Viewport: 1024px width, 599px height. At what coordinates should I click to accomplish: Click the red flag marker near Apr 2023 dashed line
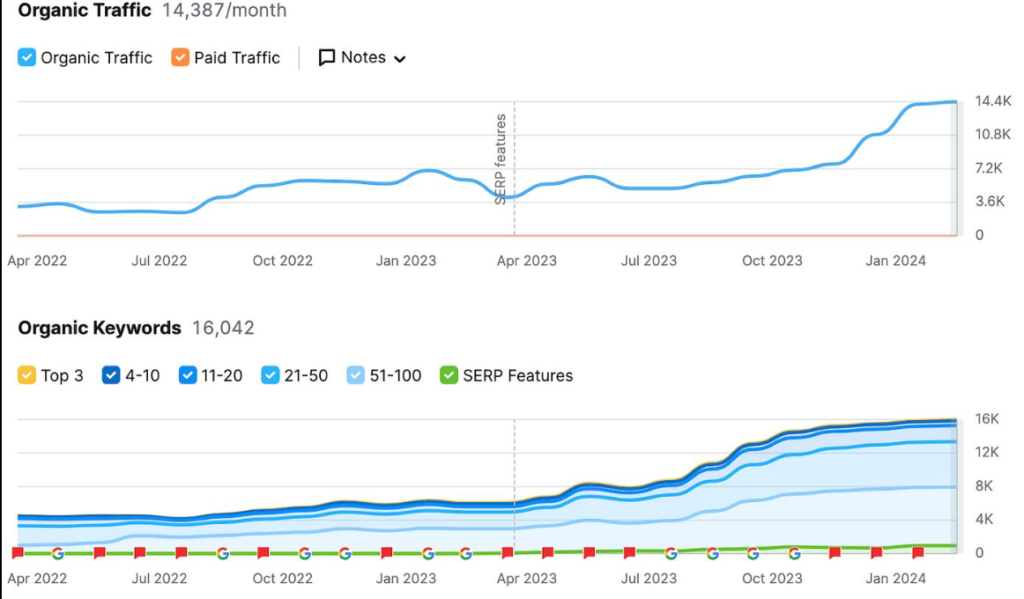pos(507,553)
